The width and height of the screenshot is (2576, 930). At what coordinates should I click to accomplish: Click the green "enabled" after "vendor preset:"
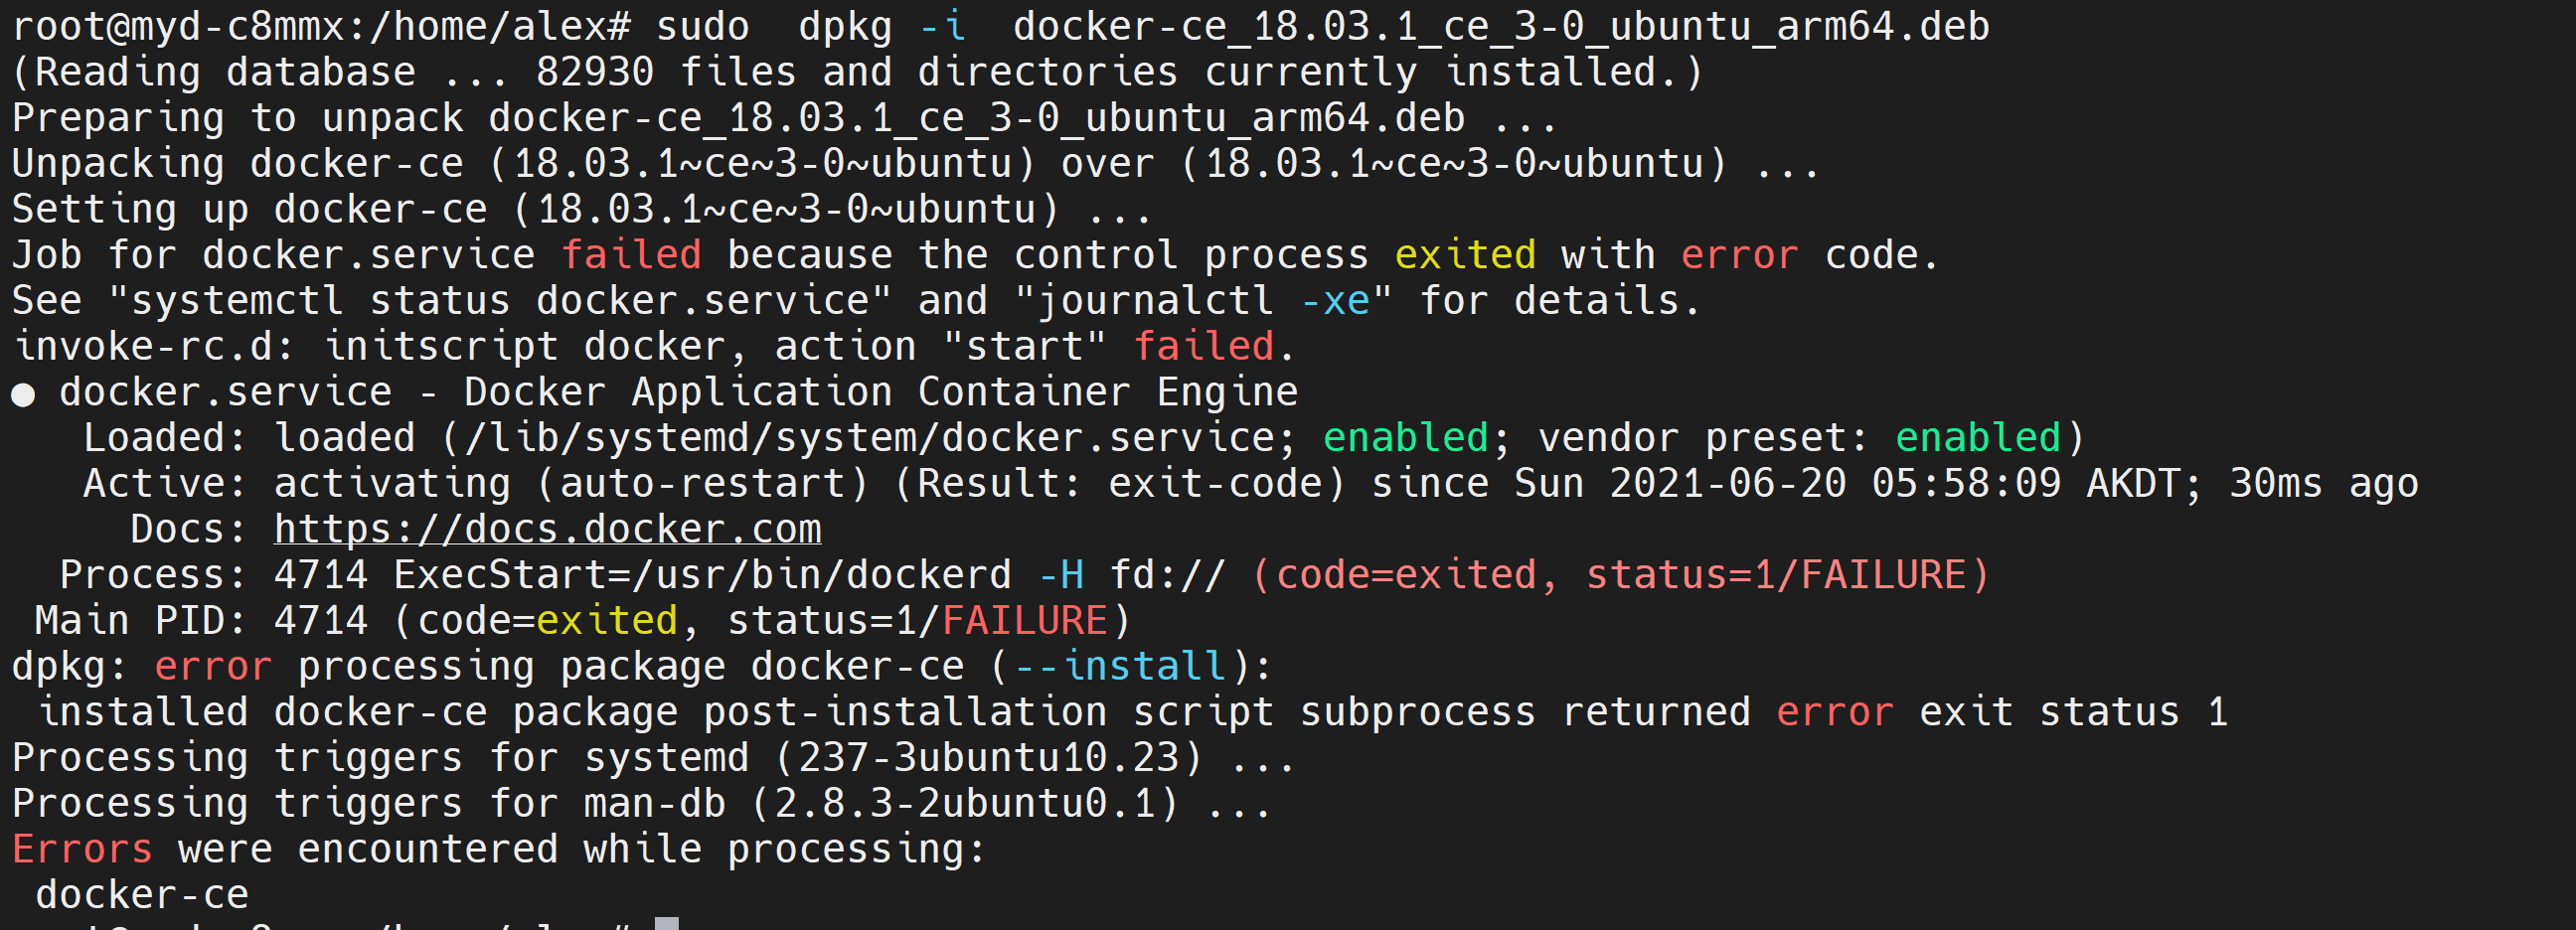pyautogui.click(x=1977, y=439)
